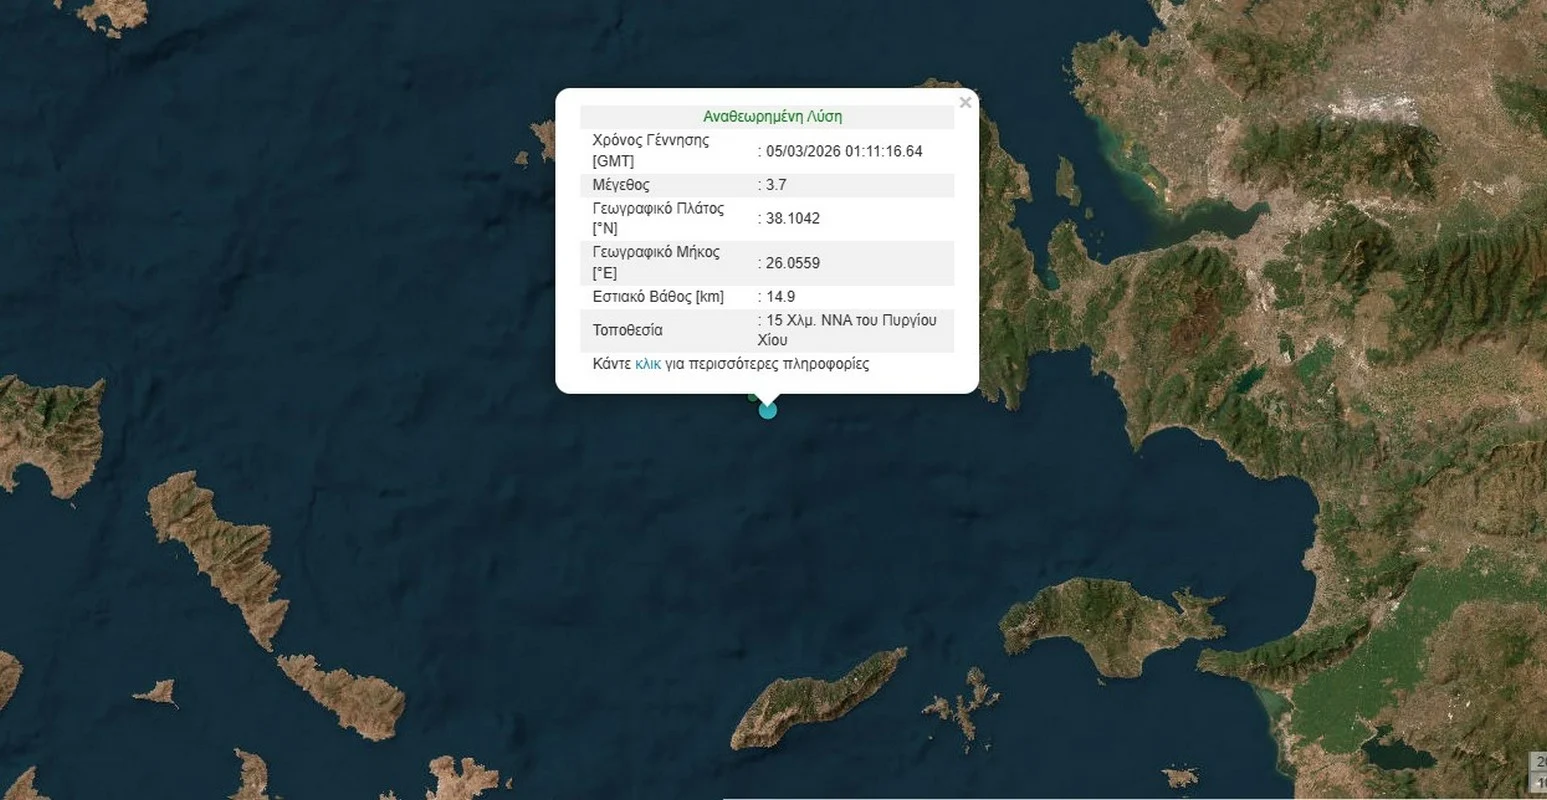Click the focal depth value 14.9

780,297
